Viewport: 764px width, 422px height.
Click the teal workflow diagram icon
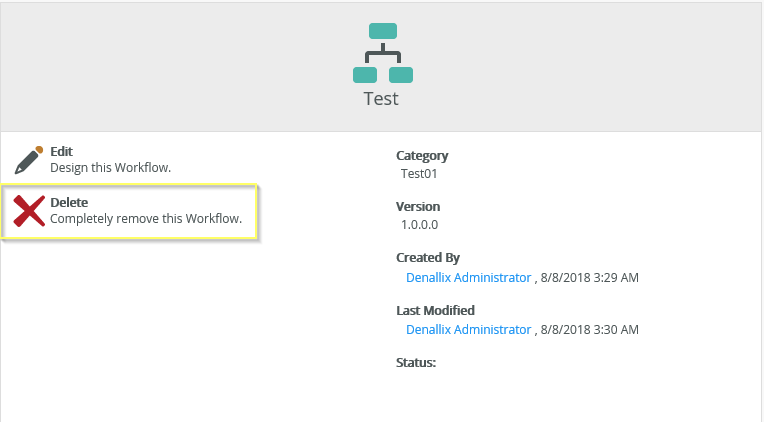pos(382,53)
